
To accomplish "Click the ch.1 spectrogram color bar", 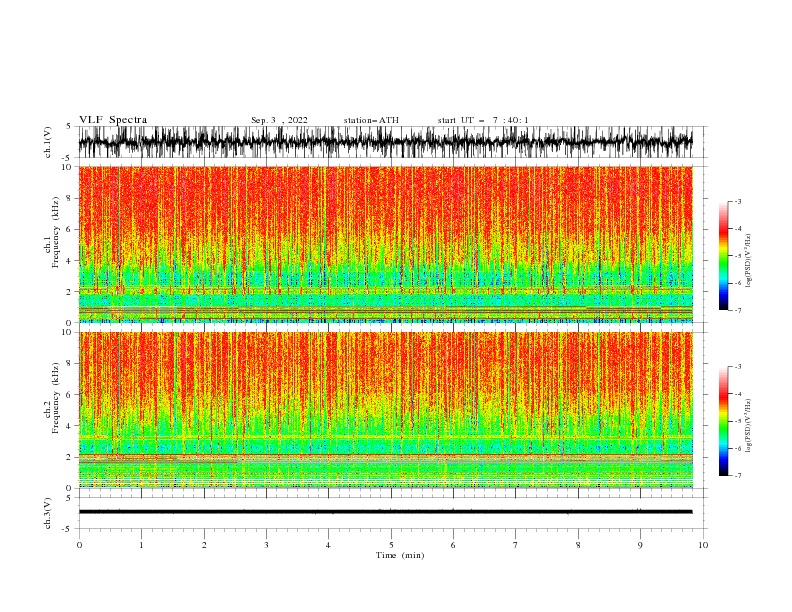I will tap(723, 256).
